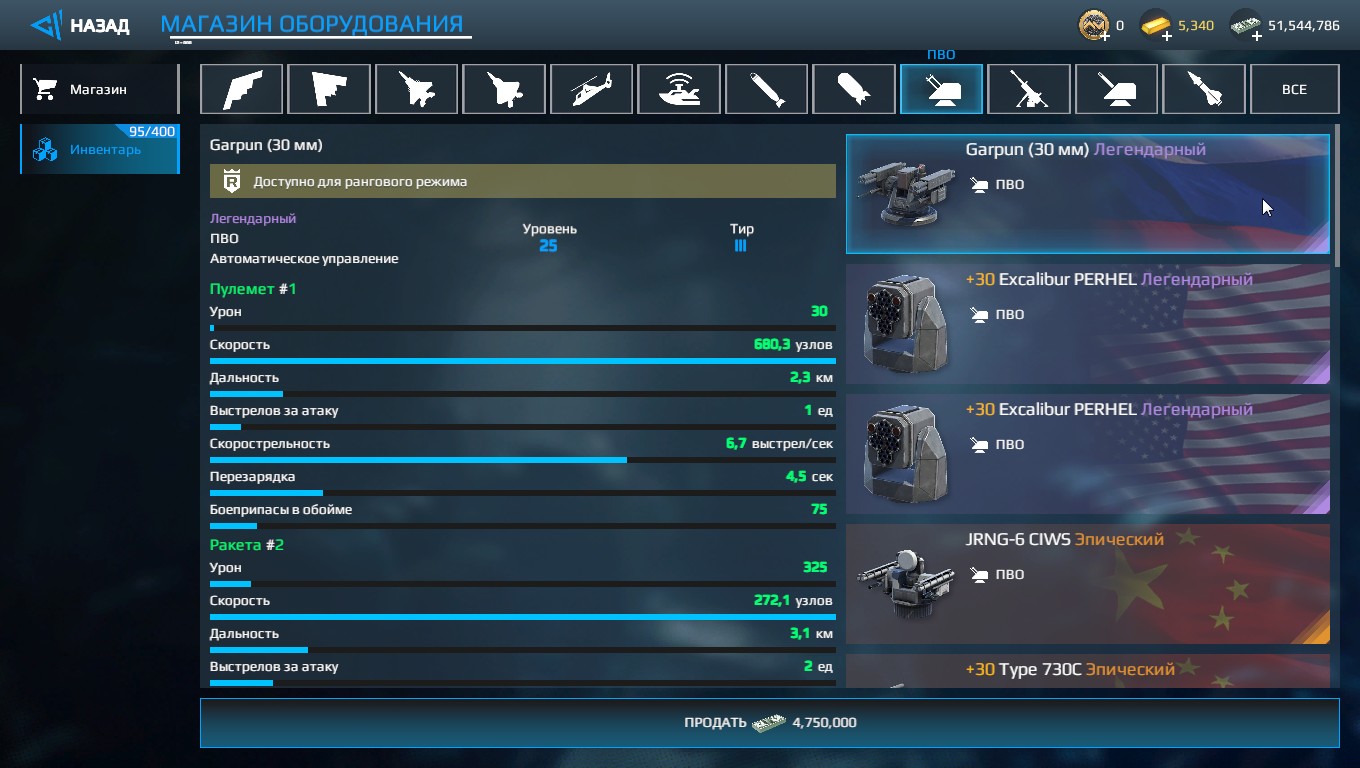
Task: Select JRNG-6 CIWS Эпический item
Action: 1088,584
